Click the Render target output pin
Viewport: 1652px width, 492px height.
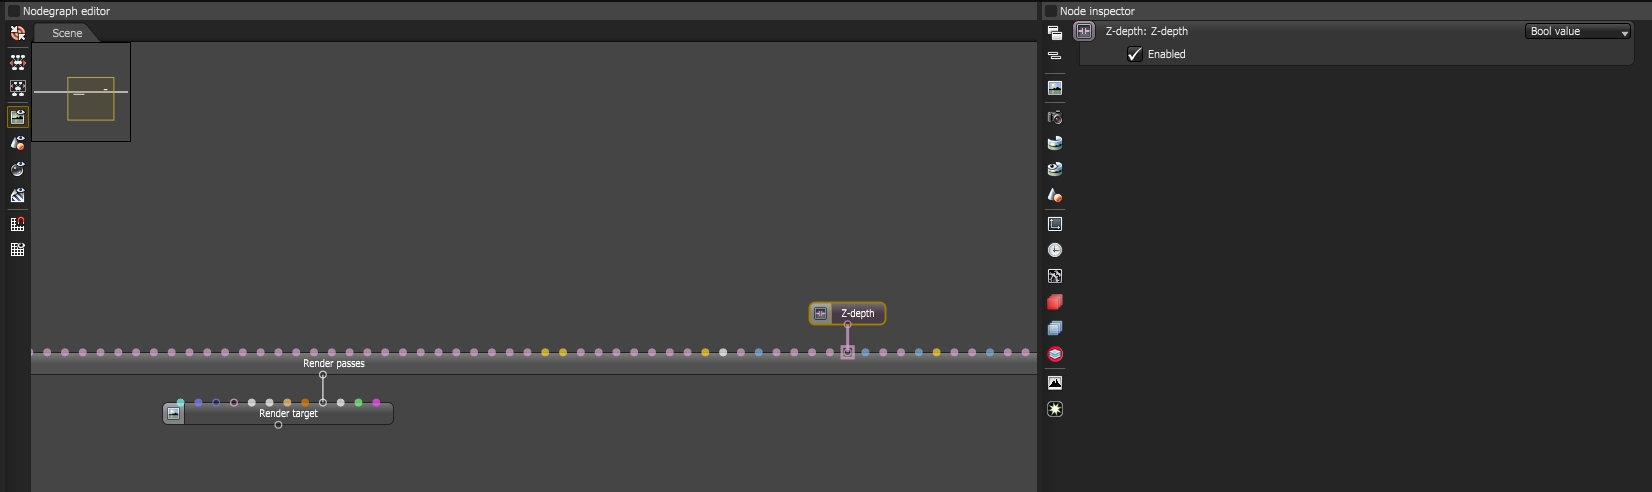pyautogui.click(x=278, y=425)
